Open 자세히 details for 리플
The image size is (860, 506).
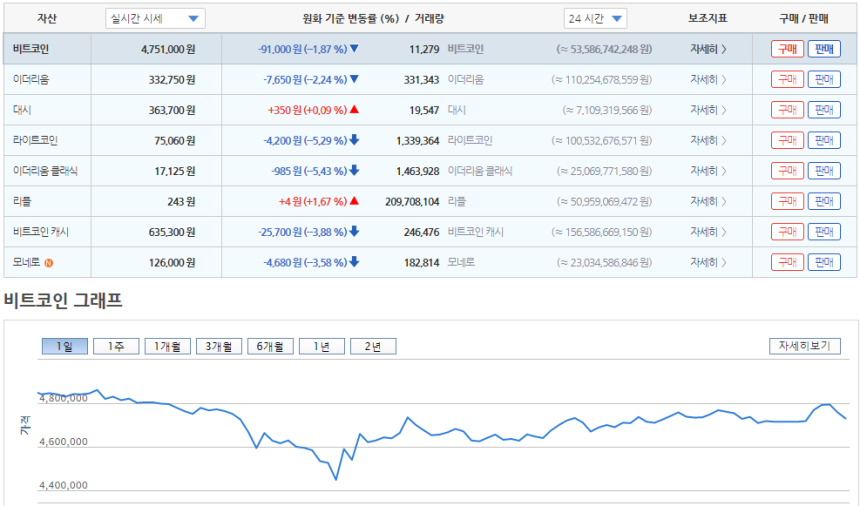pyautogui.click(x=708, y=201)
